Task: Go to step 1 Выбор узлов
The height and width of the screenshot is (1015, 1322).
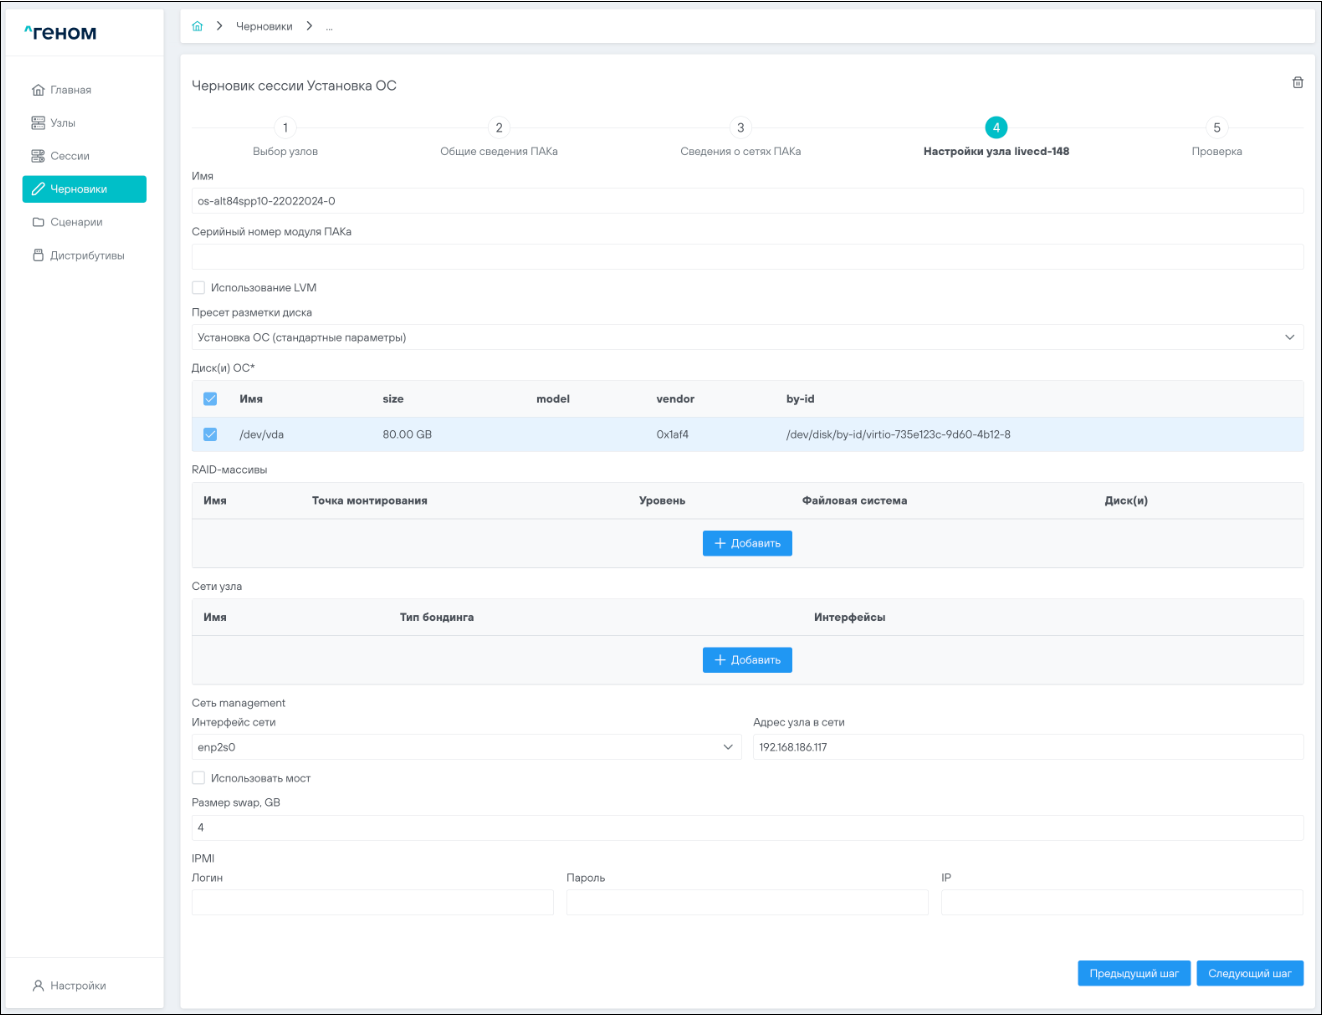Action: [285, 128]
